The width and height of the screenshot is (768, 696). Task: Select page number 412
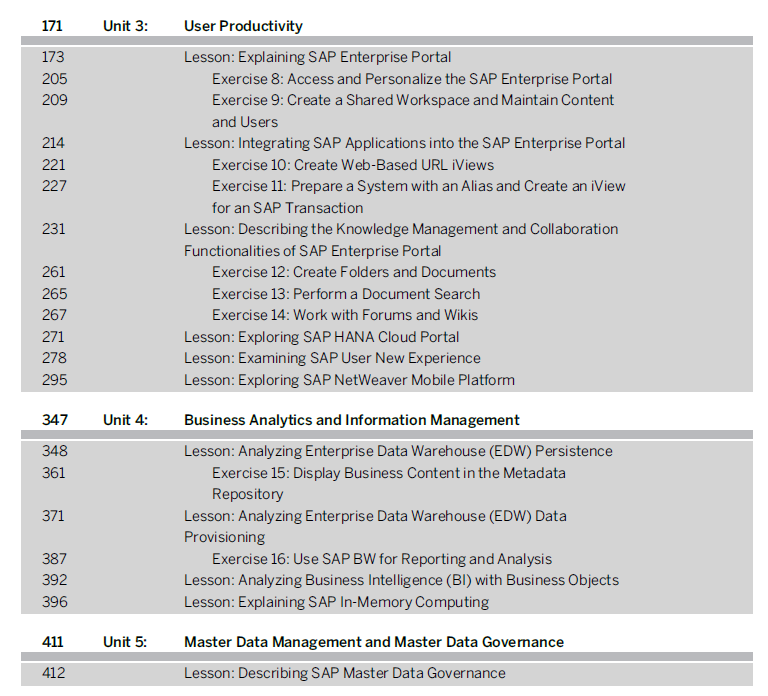53,673
